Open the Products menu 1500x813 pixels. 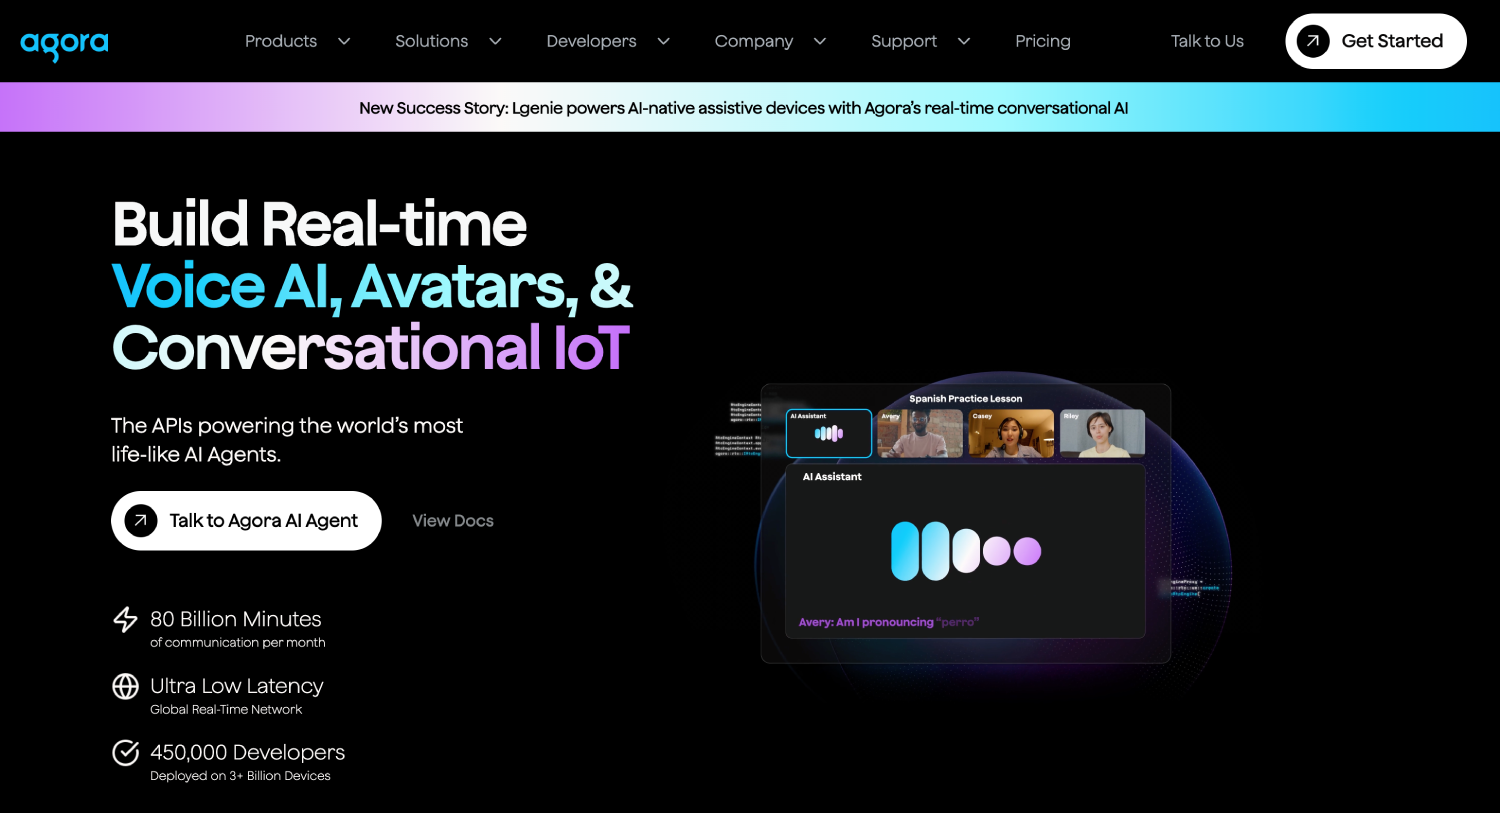281,41
